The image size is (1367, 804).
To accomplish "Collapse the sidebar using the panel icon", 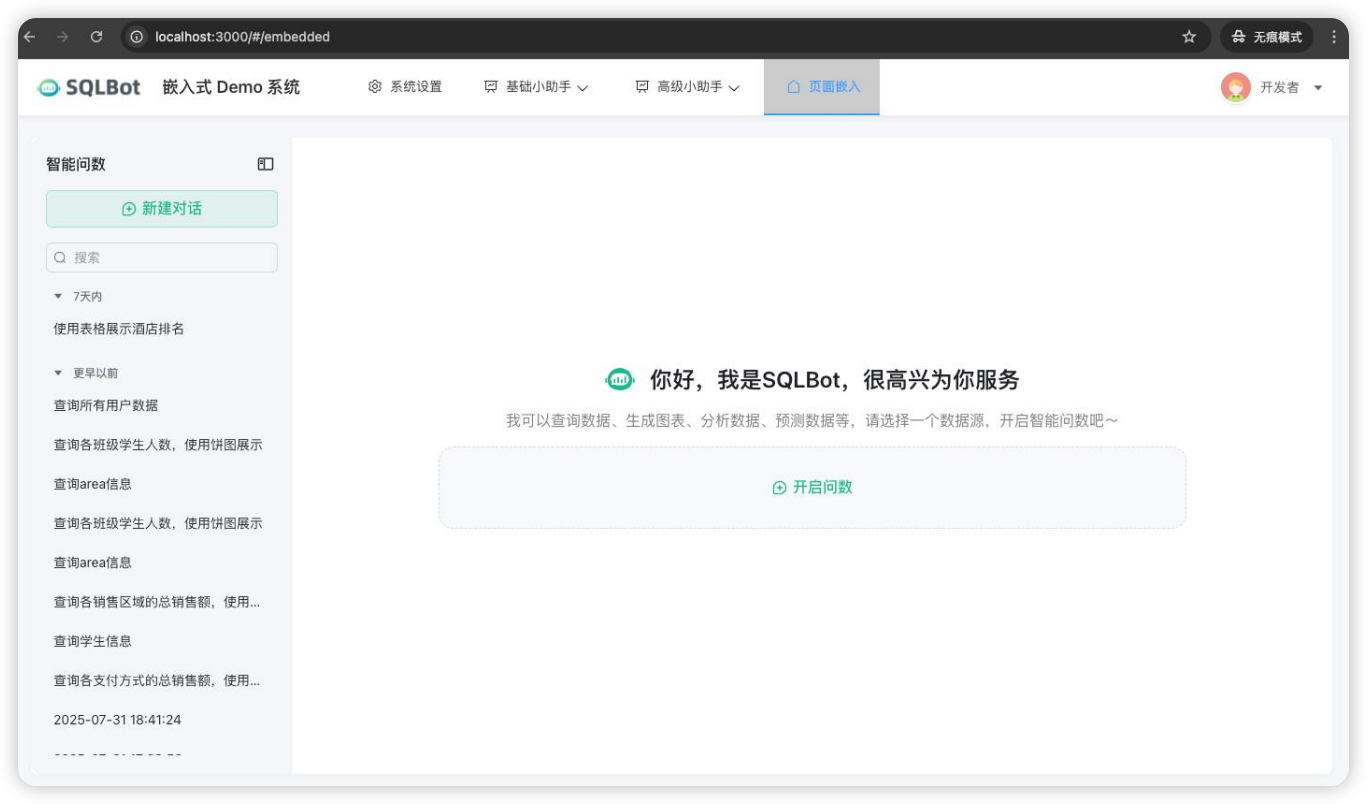I will click(266, 164).
